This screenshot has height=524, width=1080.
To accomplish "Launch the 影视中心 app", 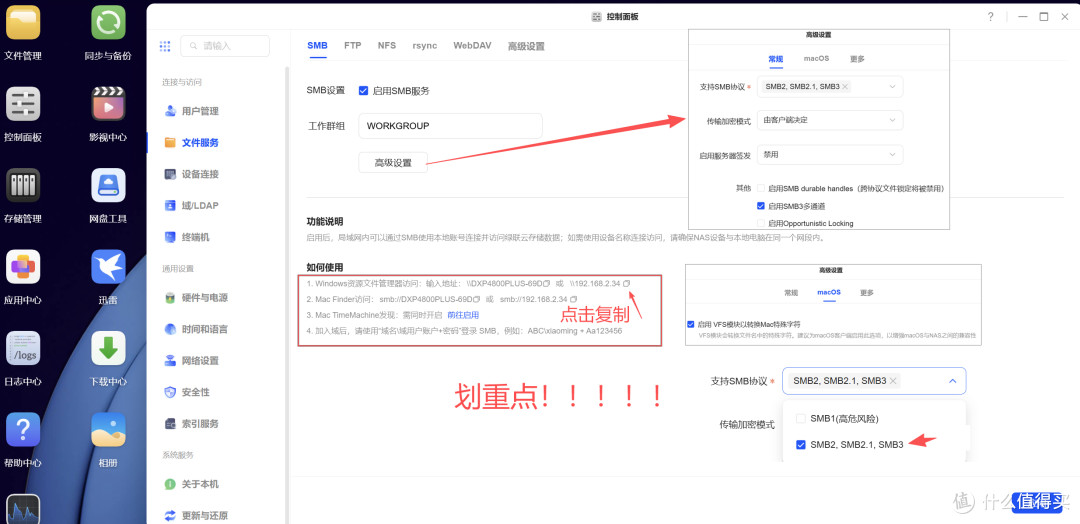I will (x=108, y=104).
